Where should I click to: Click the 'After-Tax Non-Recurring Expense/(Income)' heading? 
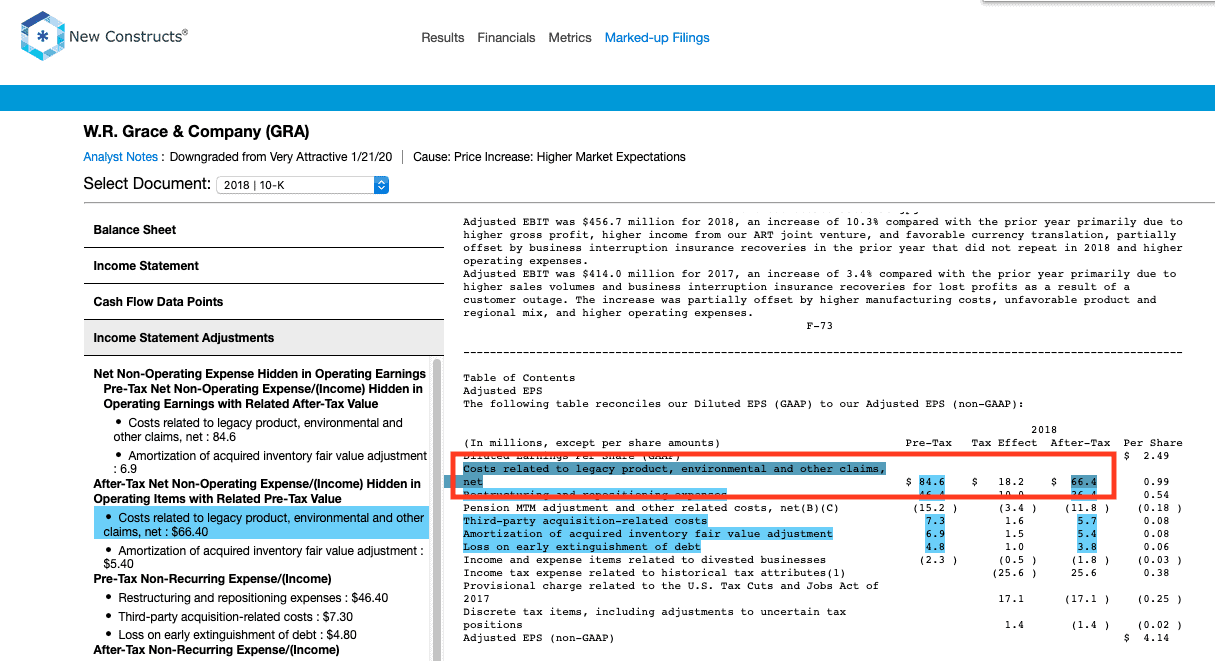pyautogui.click(x=216, y=650)
